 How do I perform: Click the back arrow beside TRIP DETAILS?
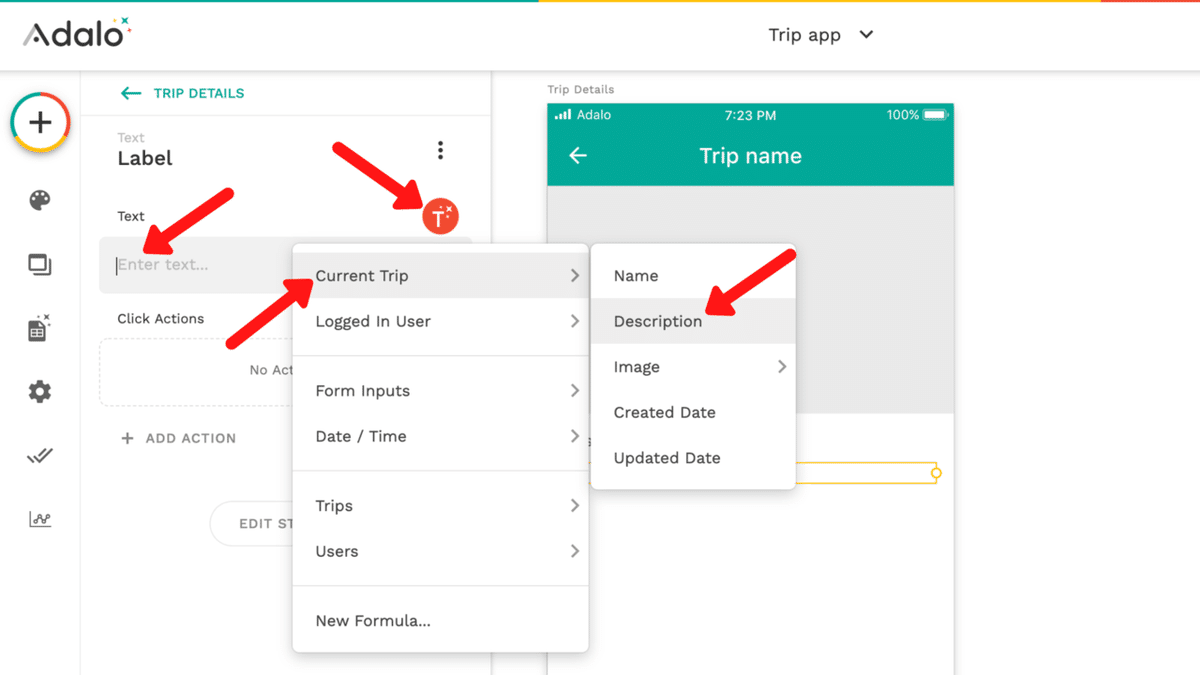pos(130,93)
